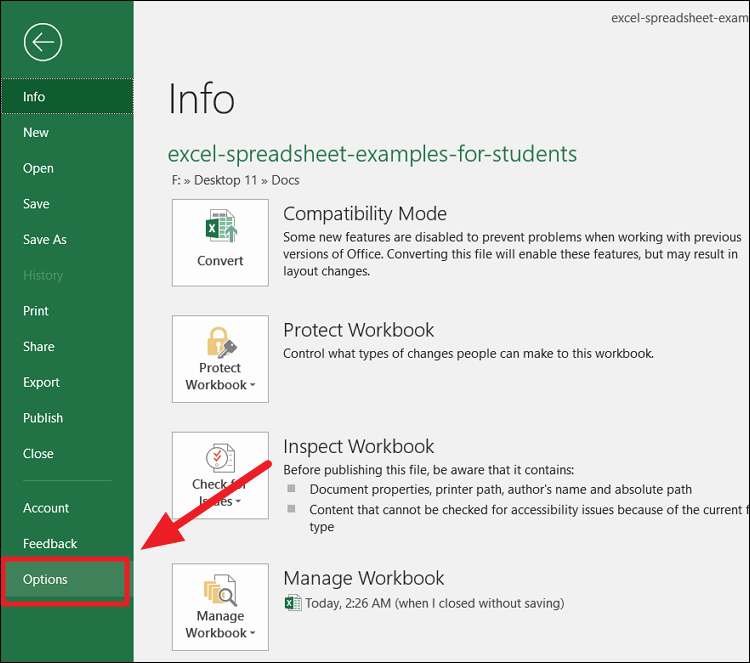Click the back arrow circle icon
This screenshot has height=663, width=750.
point(43,42)
